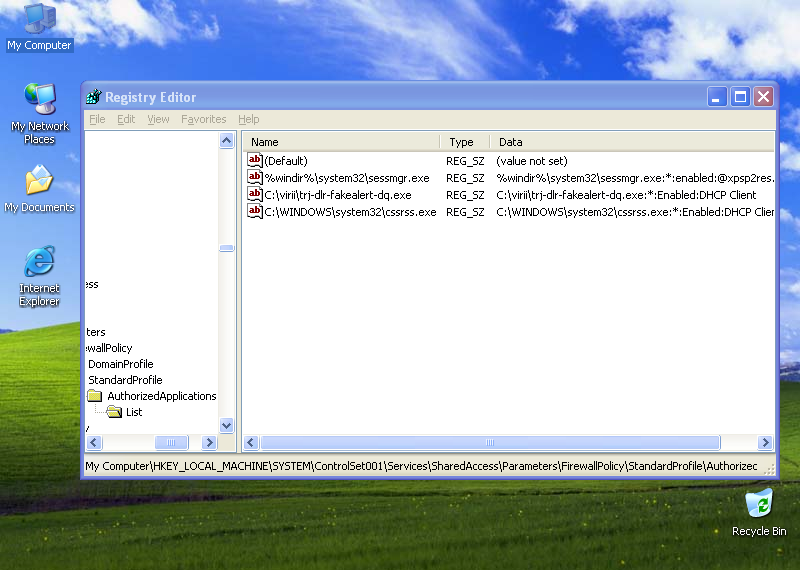Viewport: 800px width, 570px height.
Task: Click the Registry Editor title bar icon
Action: 93,96
